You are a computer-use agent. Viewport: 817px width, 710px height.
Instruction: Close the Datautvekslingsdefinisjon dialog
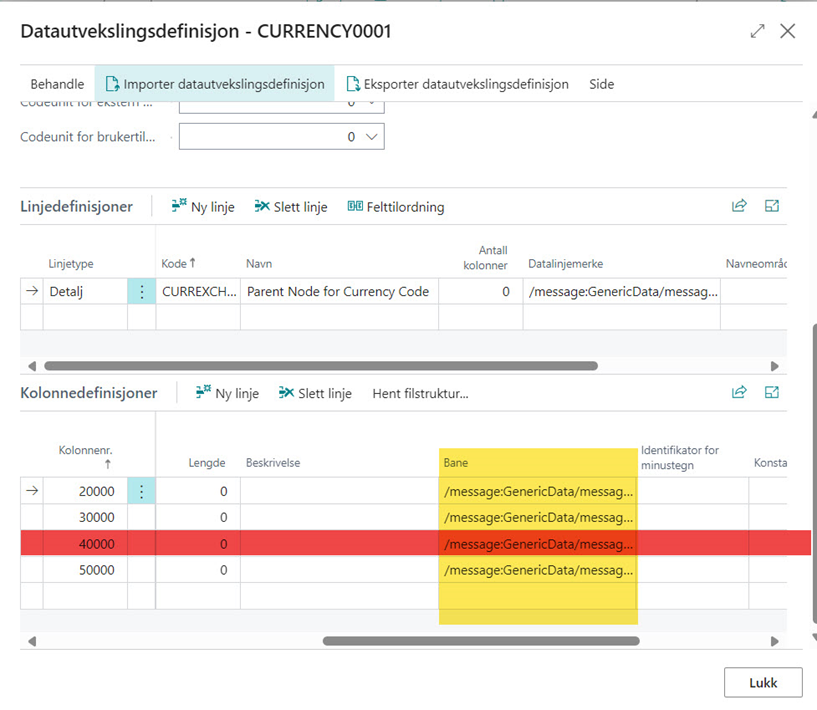coord(787,31)
